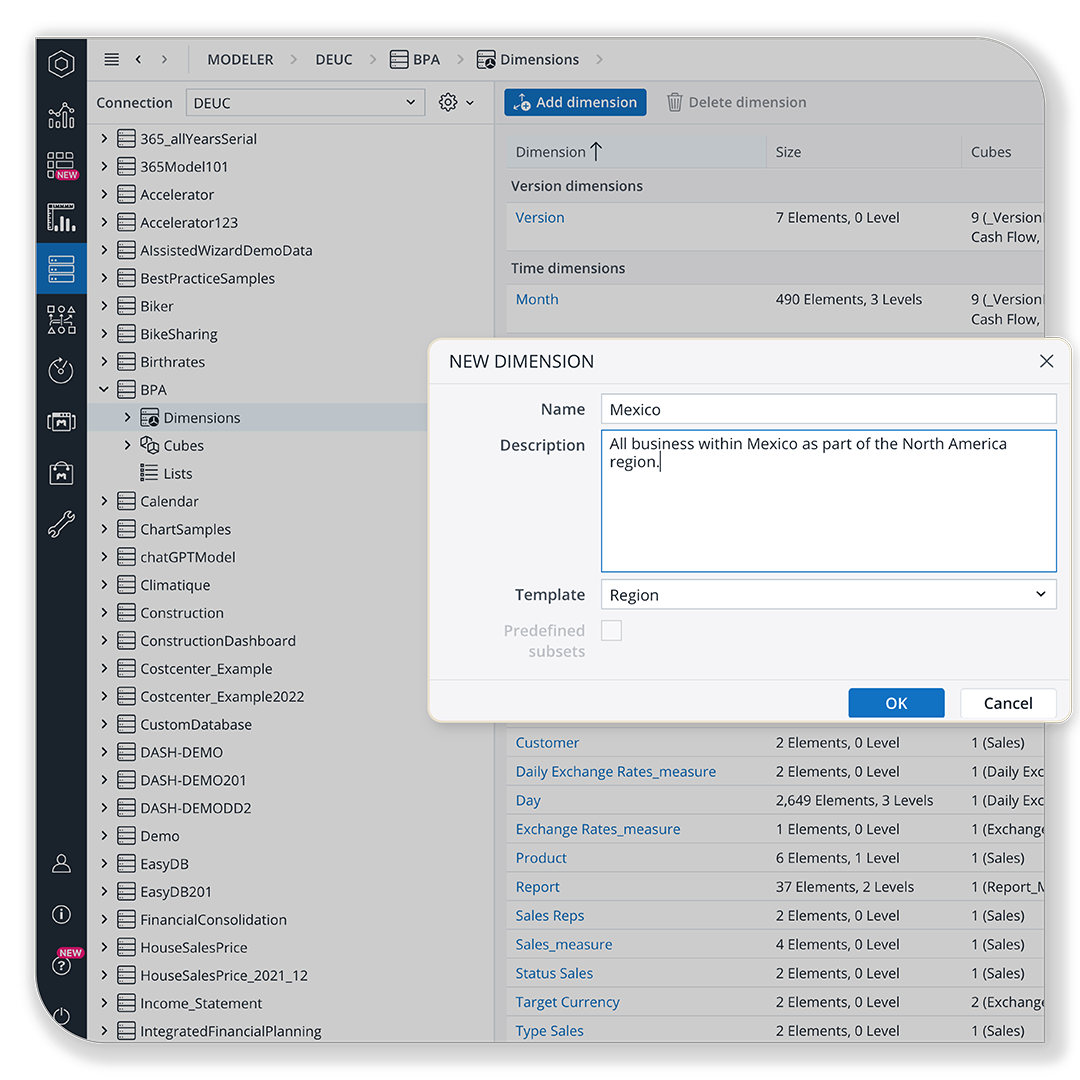Expand the Cubes node under BPA
The image size is (1080, 1080).
(127, 446)
